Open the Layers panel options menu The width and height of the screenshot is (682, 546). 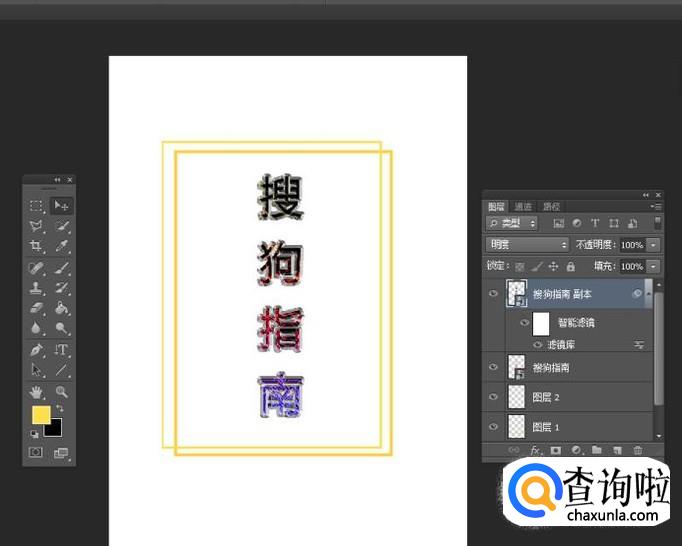[x=656, y=207]
